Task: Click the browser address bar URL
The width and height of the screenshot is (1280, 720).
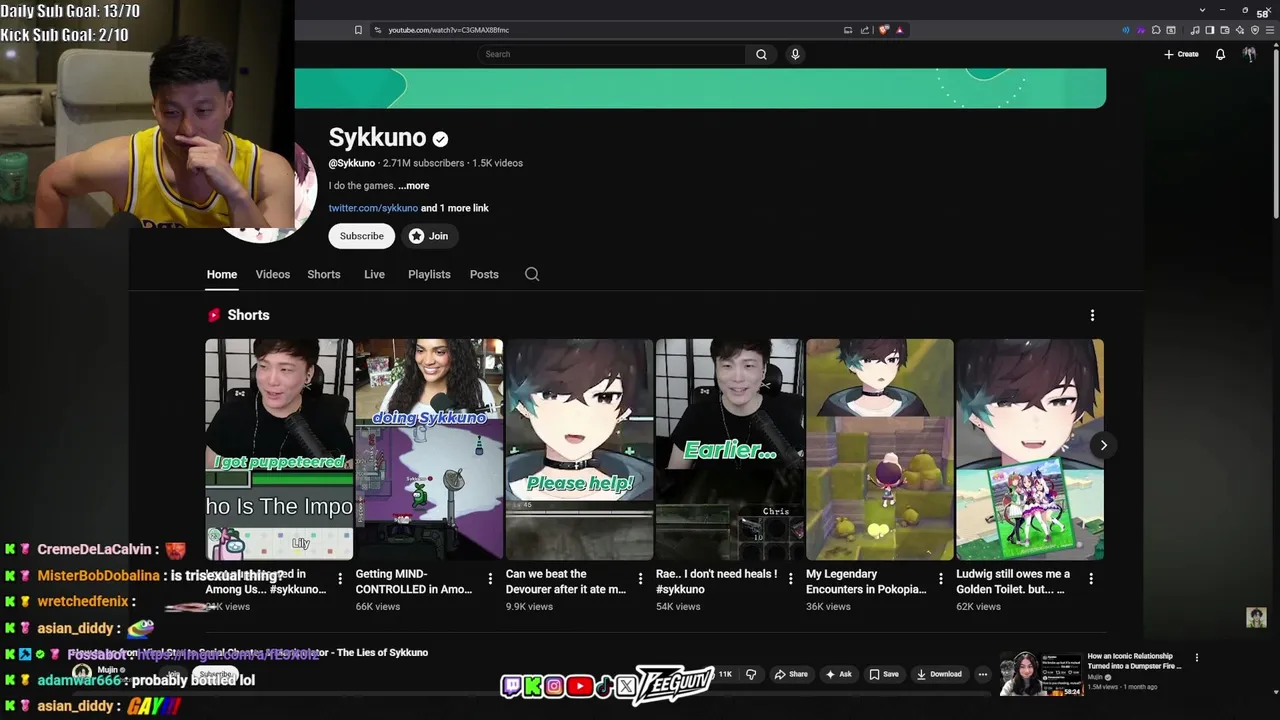Action: [x=448, y=30]
